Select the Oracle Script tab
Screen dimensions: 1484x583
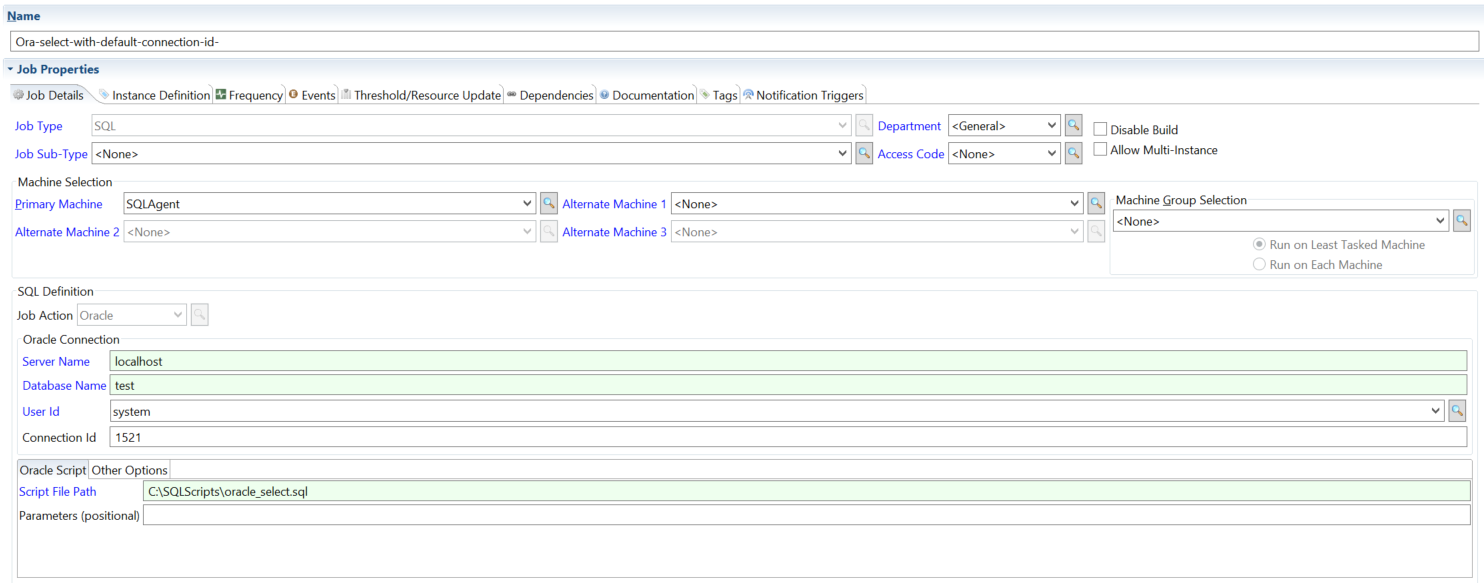[x=53, y=470]
